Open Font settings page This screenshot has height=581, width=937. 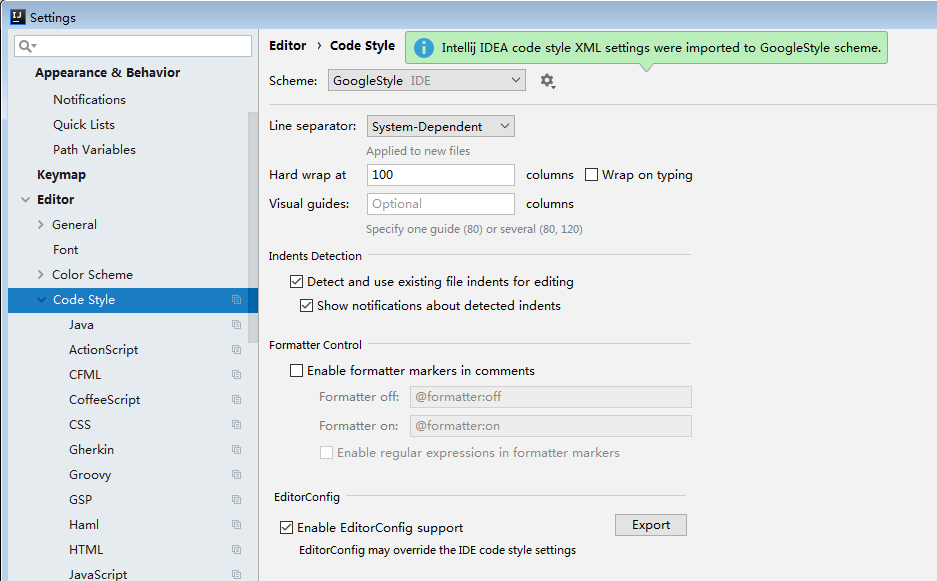(65, 250)
